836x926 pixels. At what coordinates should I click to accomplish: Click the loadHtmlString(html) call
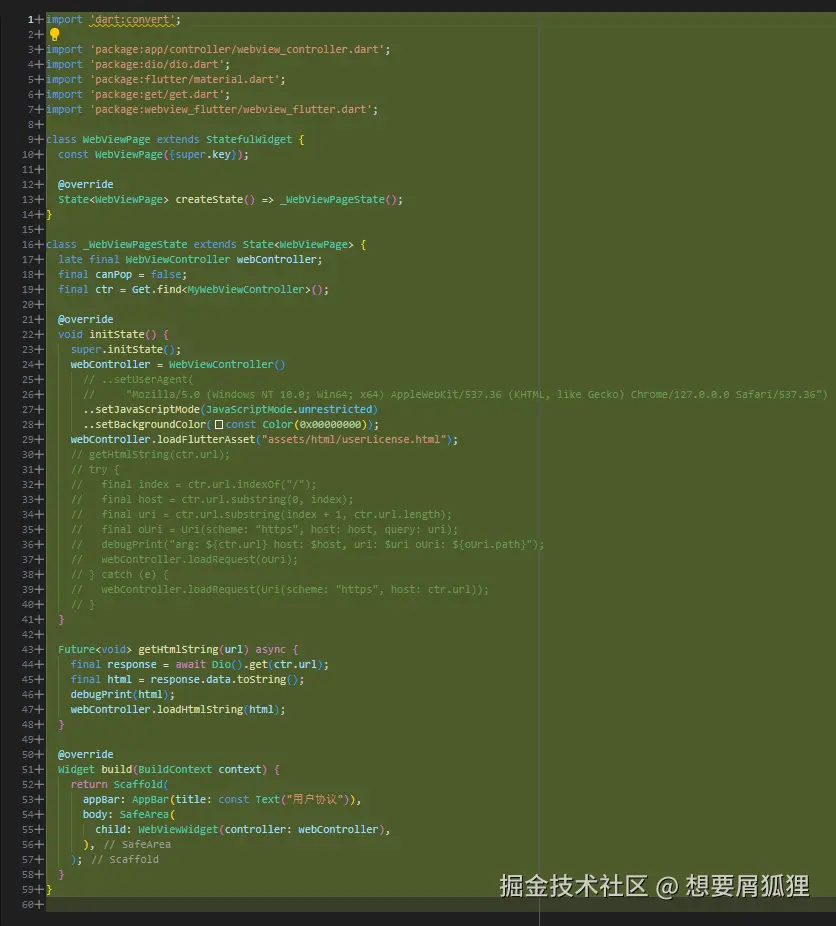pos(218,710)
